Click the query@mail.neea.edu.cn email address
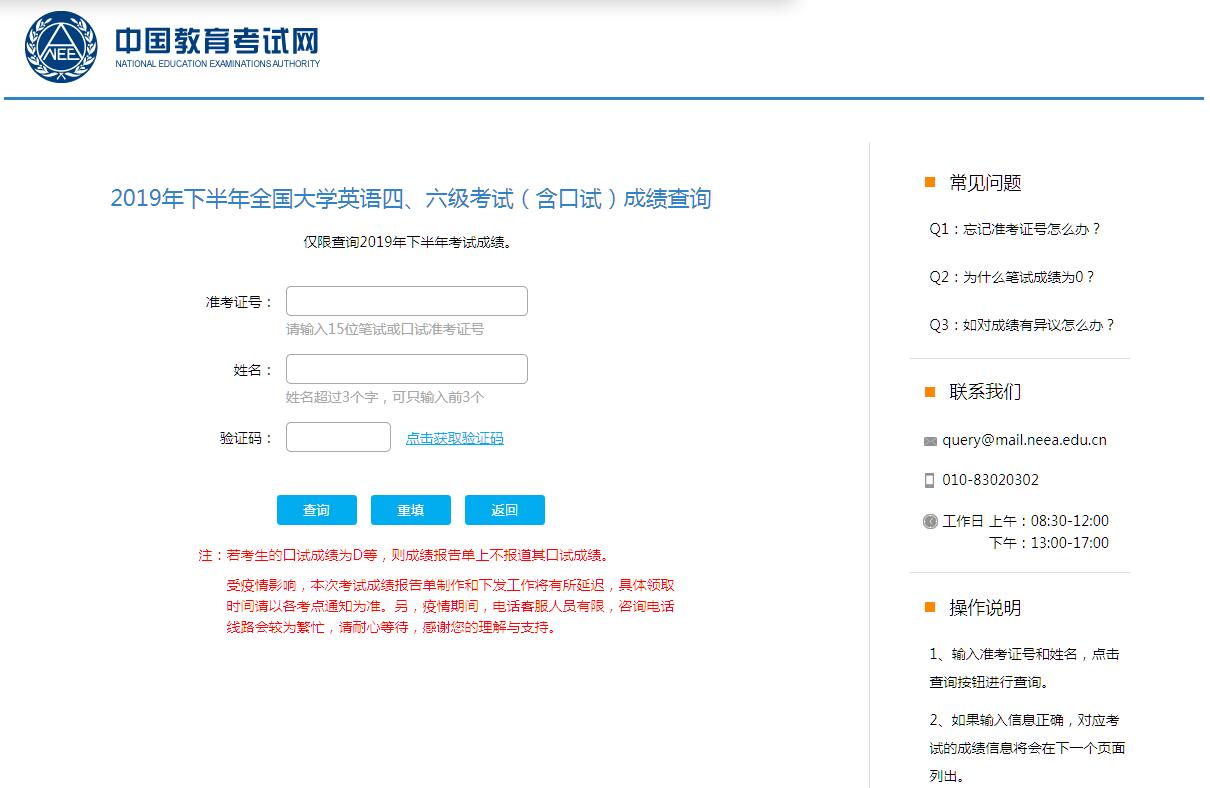 tap(1024, 440)
